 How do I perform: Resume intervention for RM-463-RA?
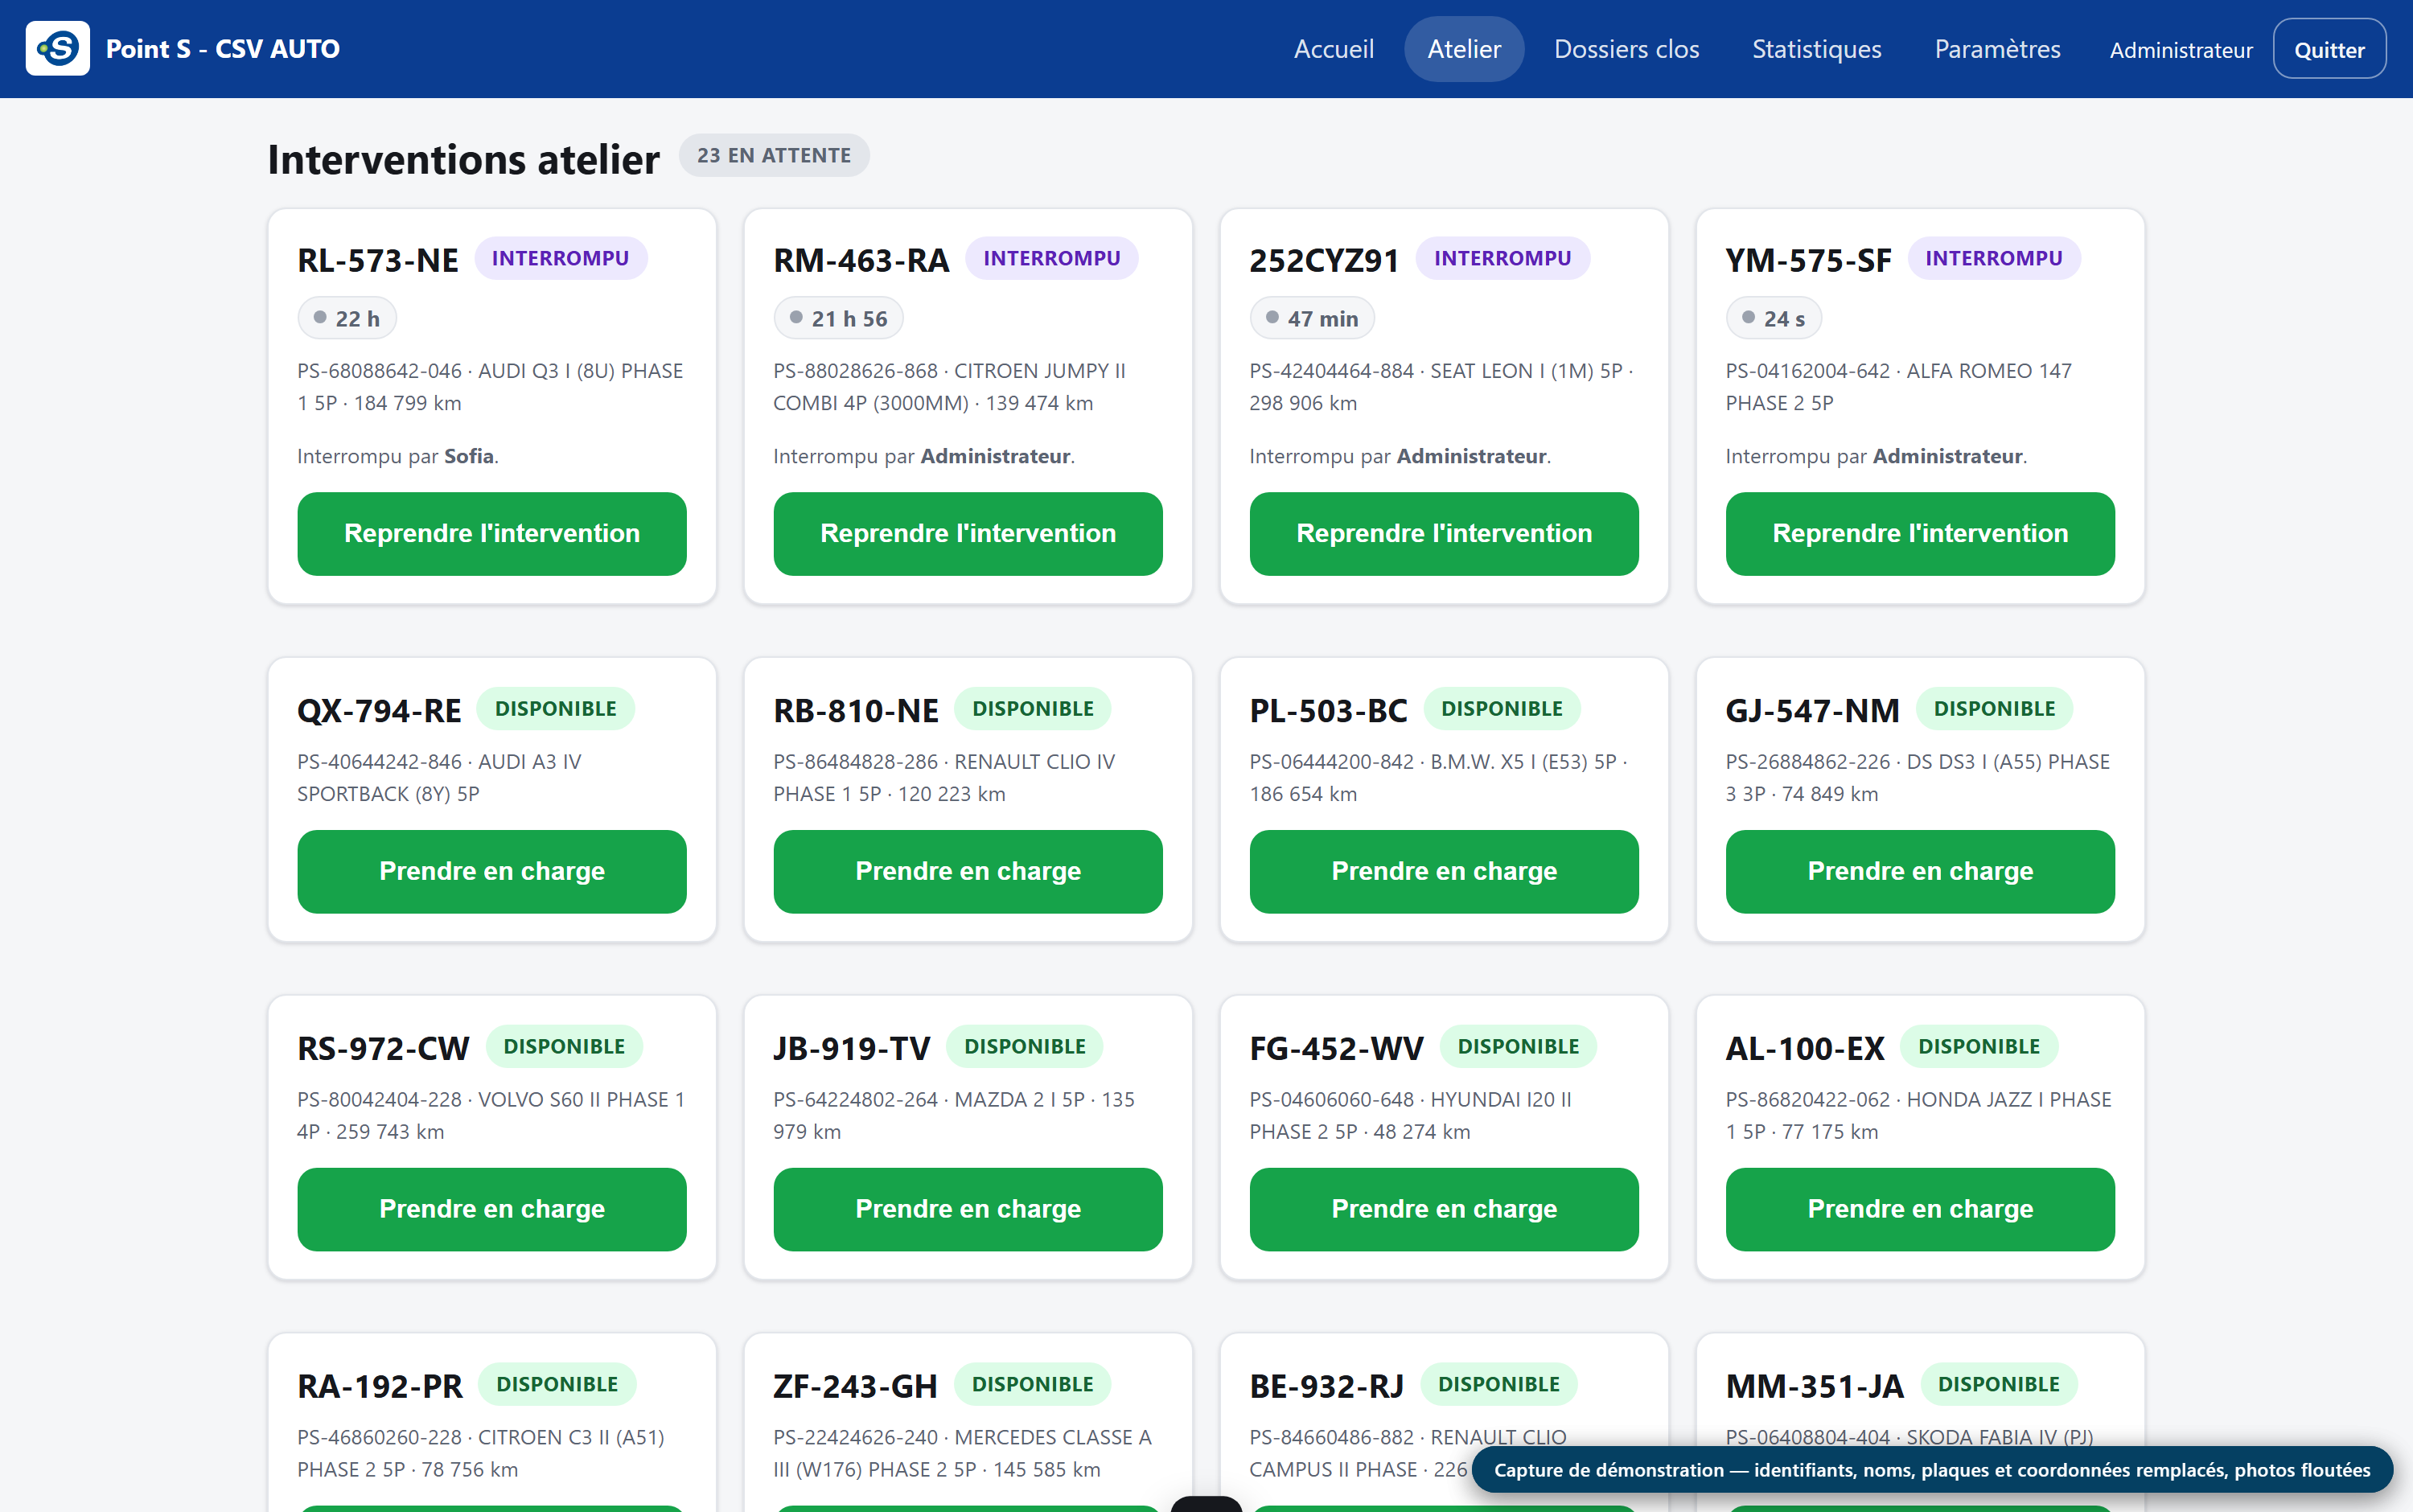pos(967,533)
